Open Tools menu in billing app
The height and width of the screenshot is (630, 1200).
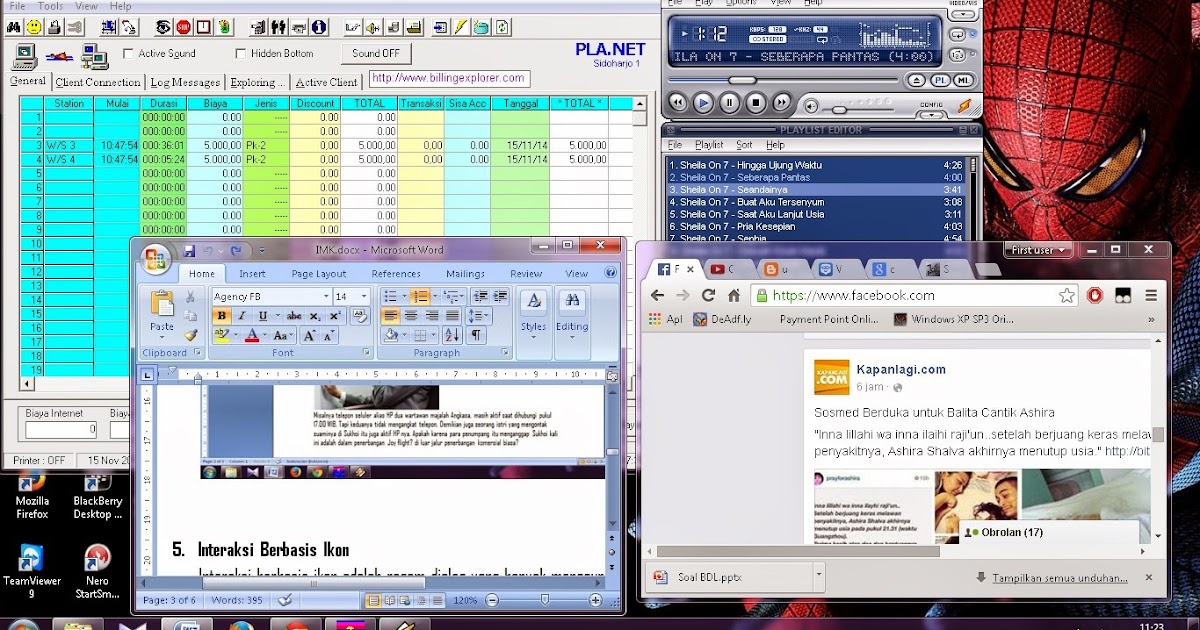(50, 6)
